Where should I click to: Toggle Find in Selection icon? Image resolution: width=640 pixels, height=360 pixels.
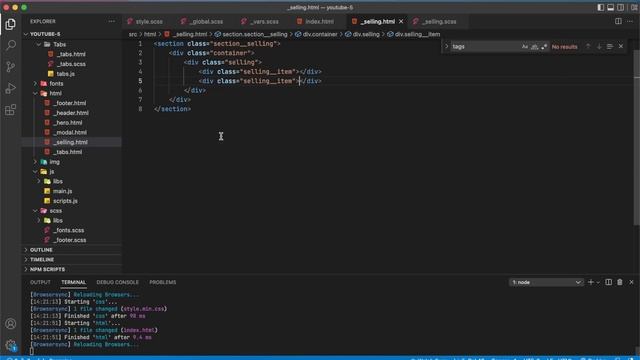pos(609,47)
